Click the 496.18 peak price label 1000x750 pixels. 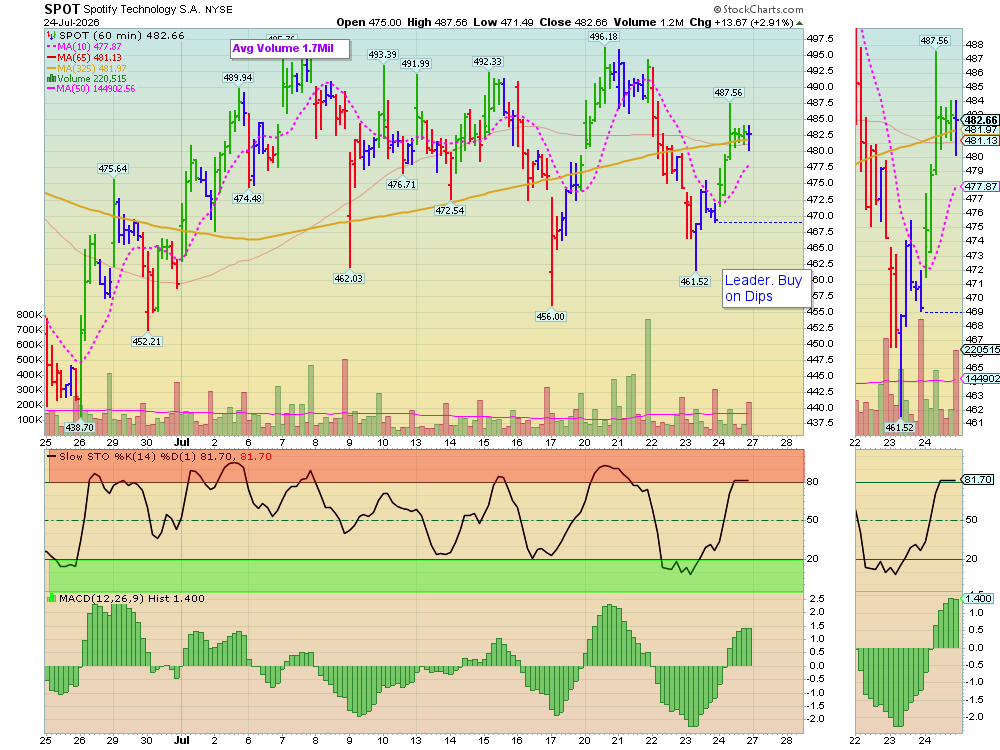tap(603, 37)
